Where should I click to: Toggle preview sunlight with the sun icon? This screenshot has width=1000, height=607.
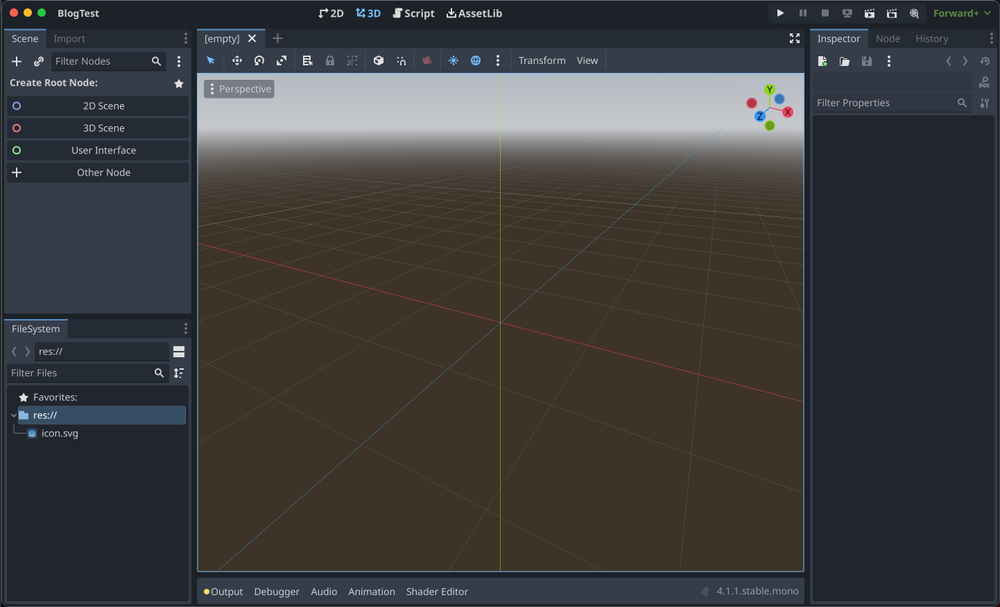pos(452,61)
